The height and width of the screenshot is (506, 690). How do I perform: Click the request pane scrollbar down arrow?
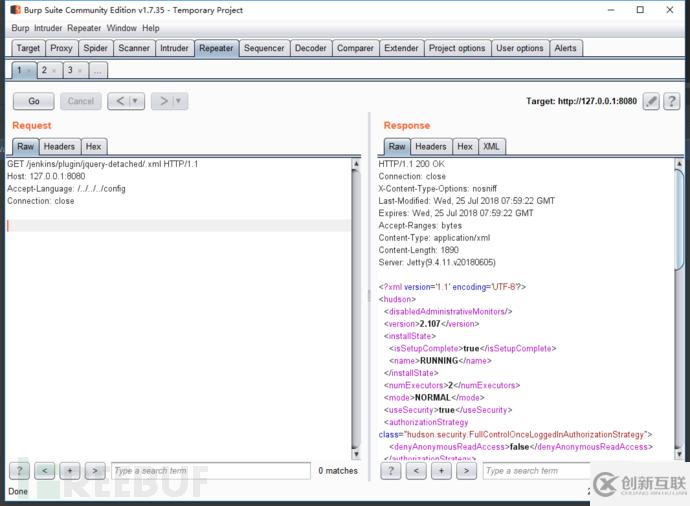[356, 454]
